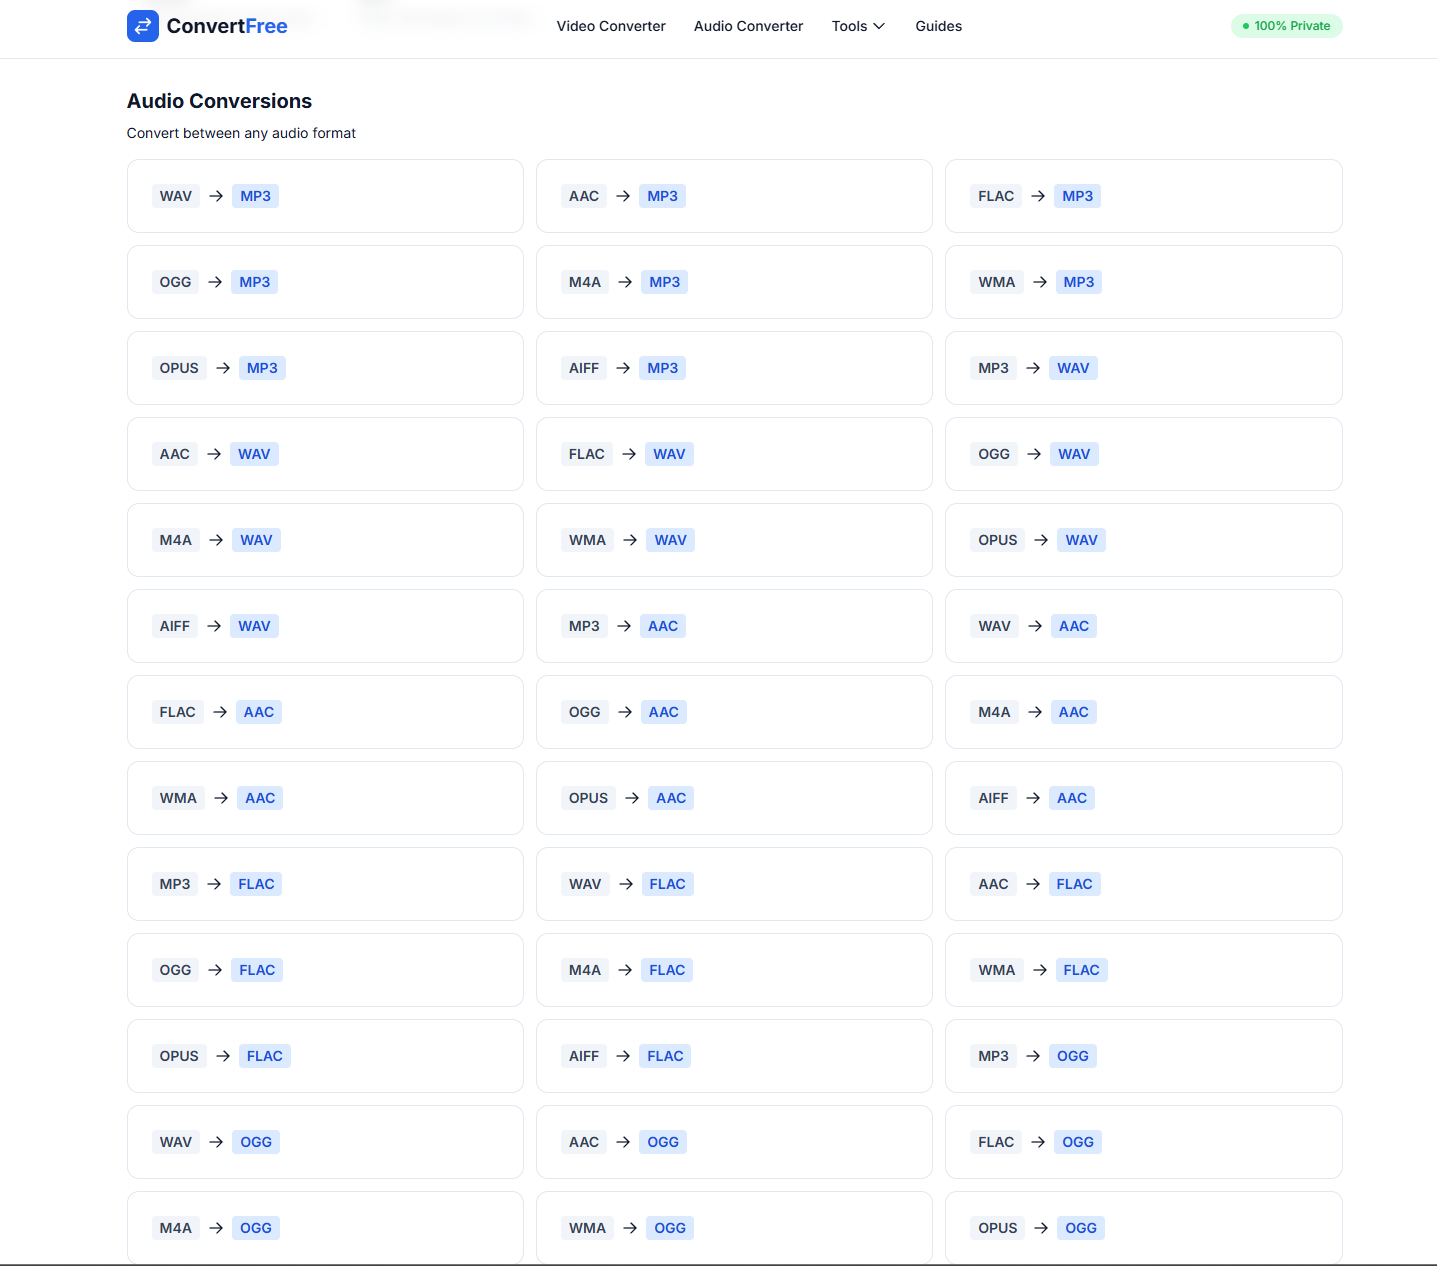
Task: Open the Video Converter page
Action: coord(610,26)
